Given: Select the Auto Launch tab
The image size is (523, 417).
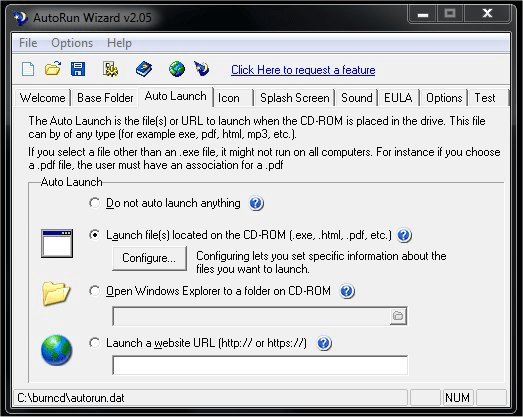Looking at the screenshot, I should tap(175, 96).
